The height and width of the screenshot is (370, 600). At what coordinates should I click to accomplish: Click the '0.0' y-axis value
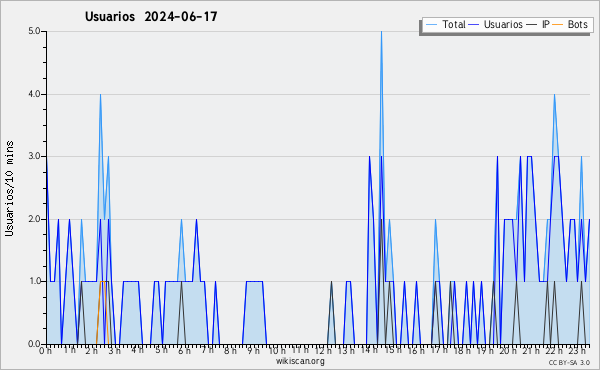coord(34,344)
